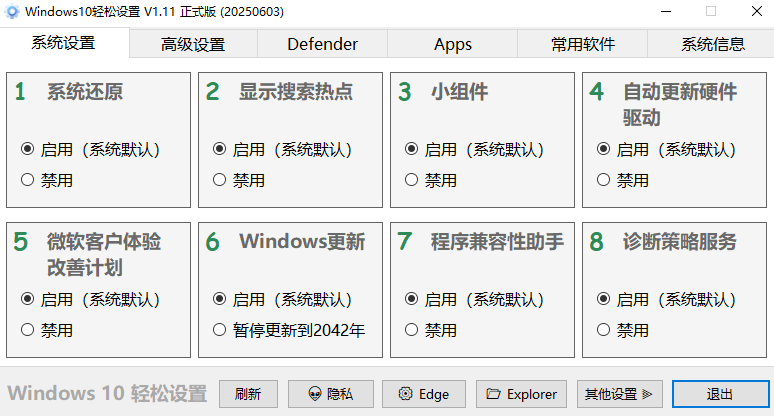Click the app icon in the title bar
The width and height of the screenshot is (774, 416).
(12, 12)
